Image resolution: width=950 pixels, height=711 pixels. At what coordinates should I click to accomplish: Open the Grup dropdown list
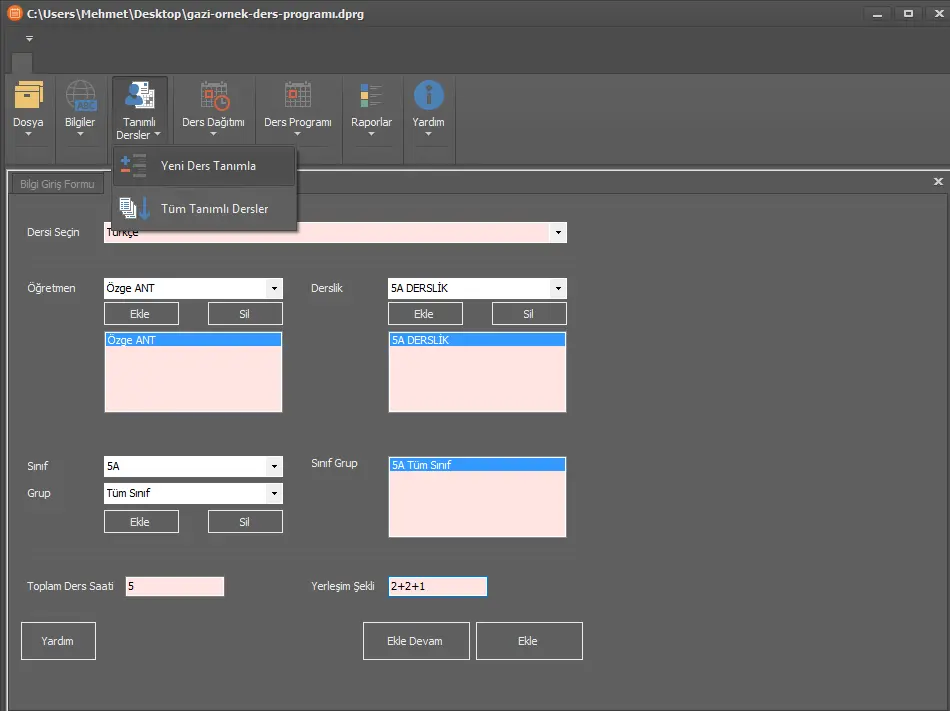pos(273,494)
